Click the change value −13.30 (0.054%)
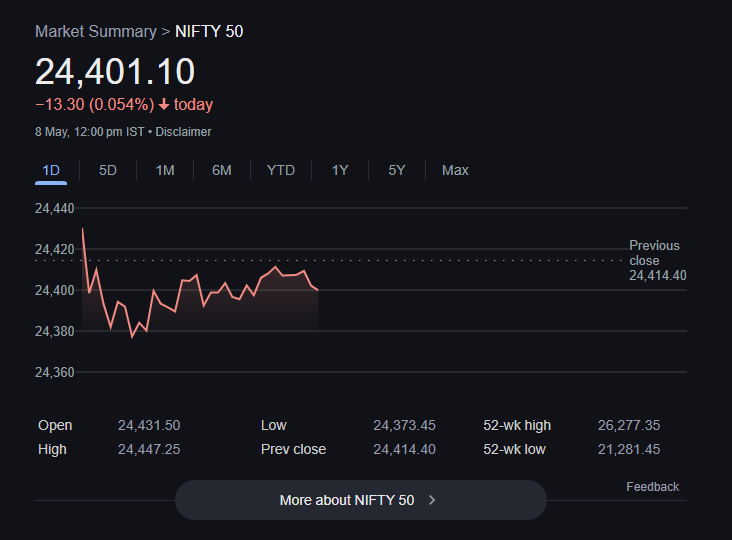This screenshot has height=540, width=732. pyautogui.click(x=95, y=104)
